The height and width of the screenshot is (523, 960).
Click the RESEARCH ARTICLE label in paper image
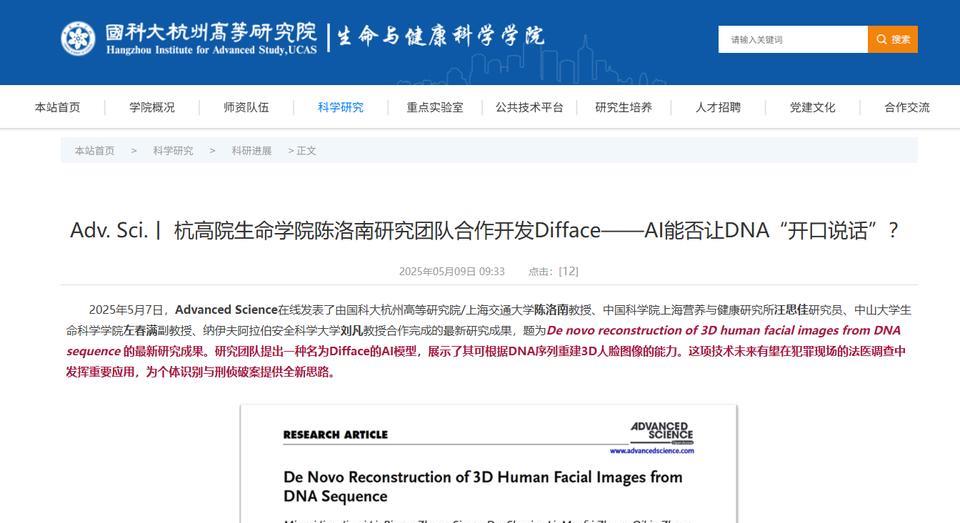[336, 435]
